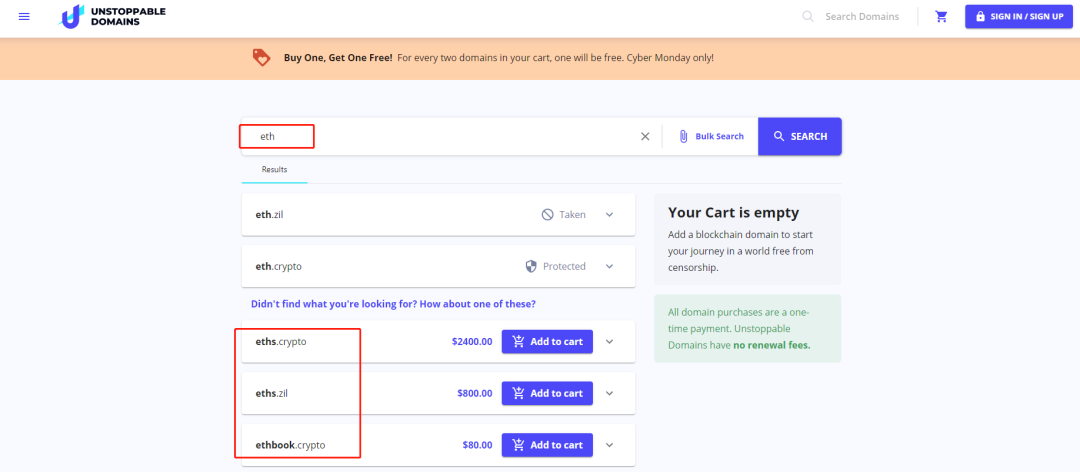Expand the eths.zil result row
Viewport: 1080px width, 472px height.
tap(609, 393)
